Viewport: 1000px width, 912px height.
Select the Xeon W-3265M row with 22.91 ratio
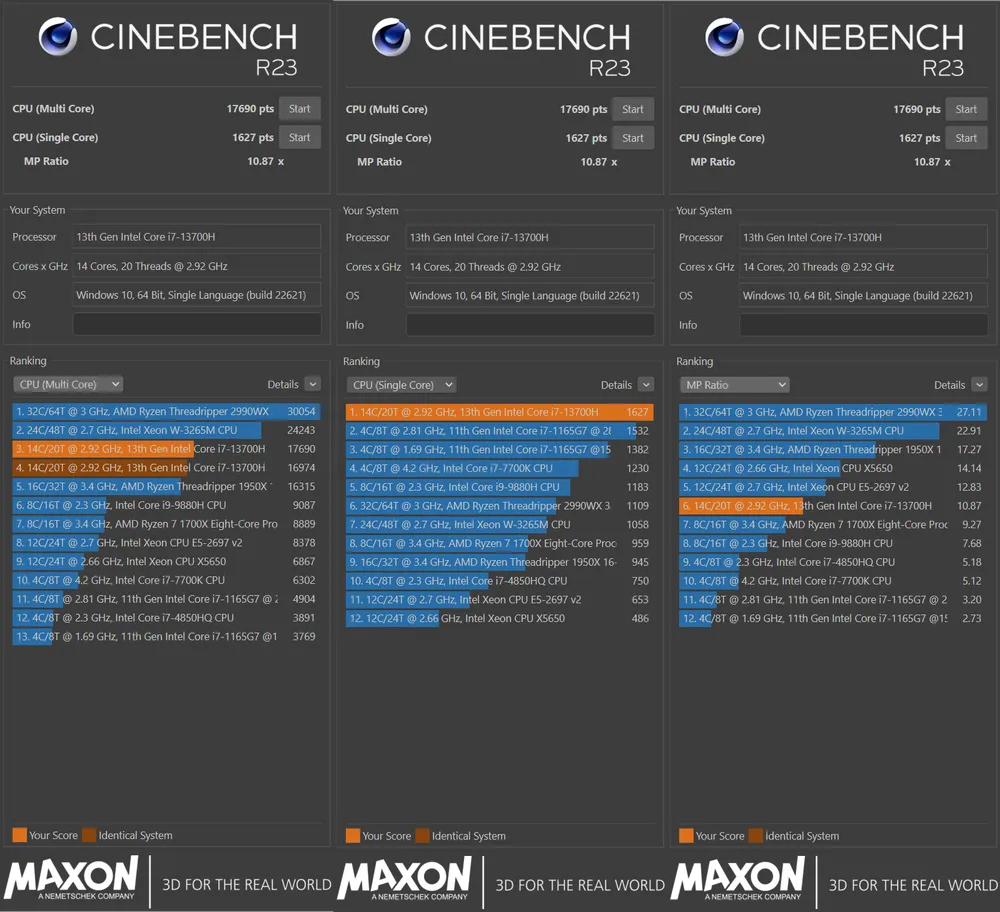832,431
